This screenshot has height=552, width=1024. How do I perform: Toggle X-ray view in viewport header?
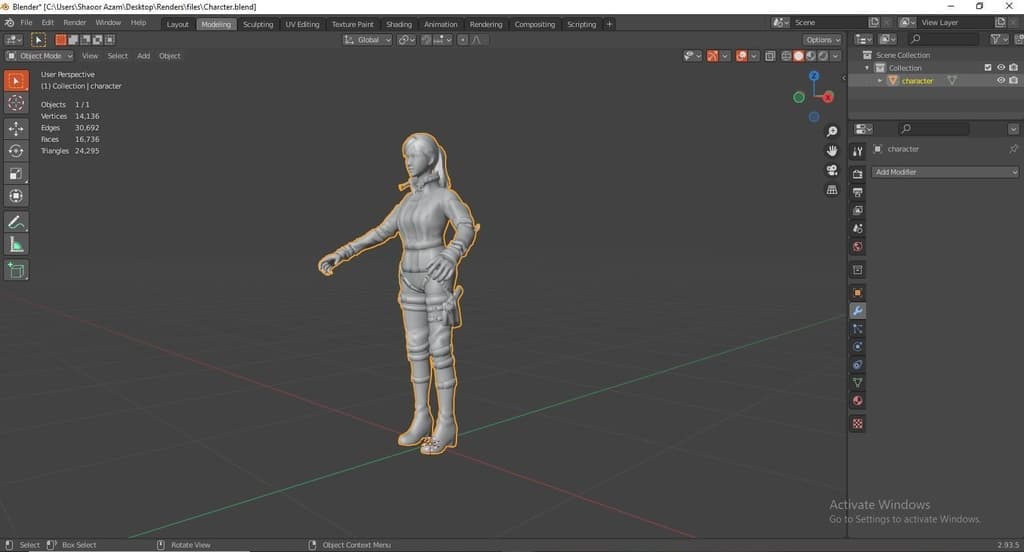771,56
